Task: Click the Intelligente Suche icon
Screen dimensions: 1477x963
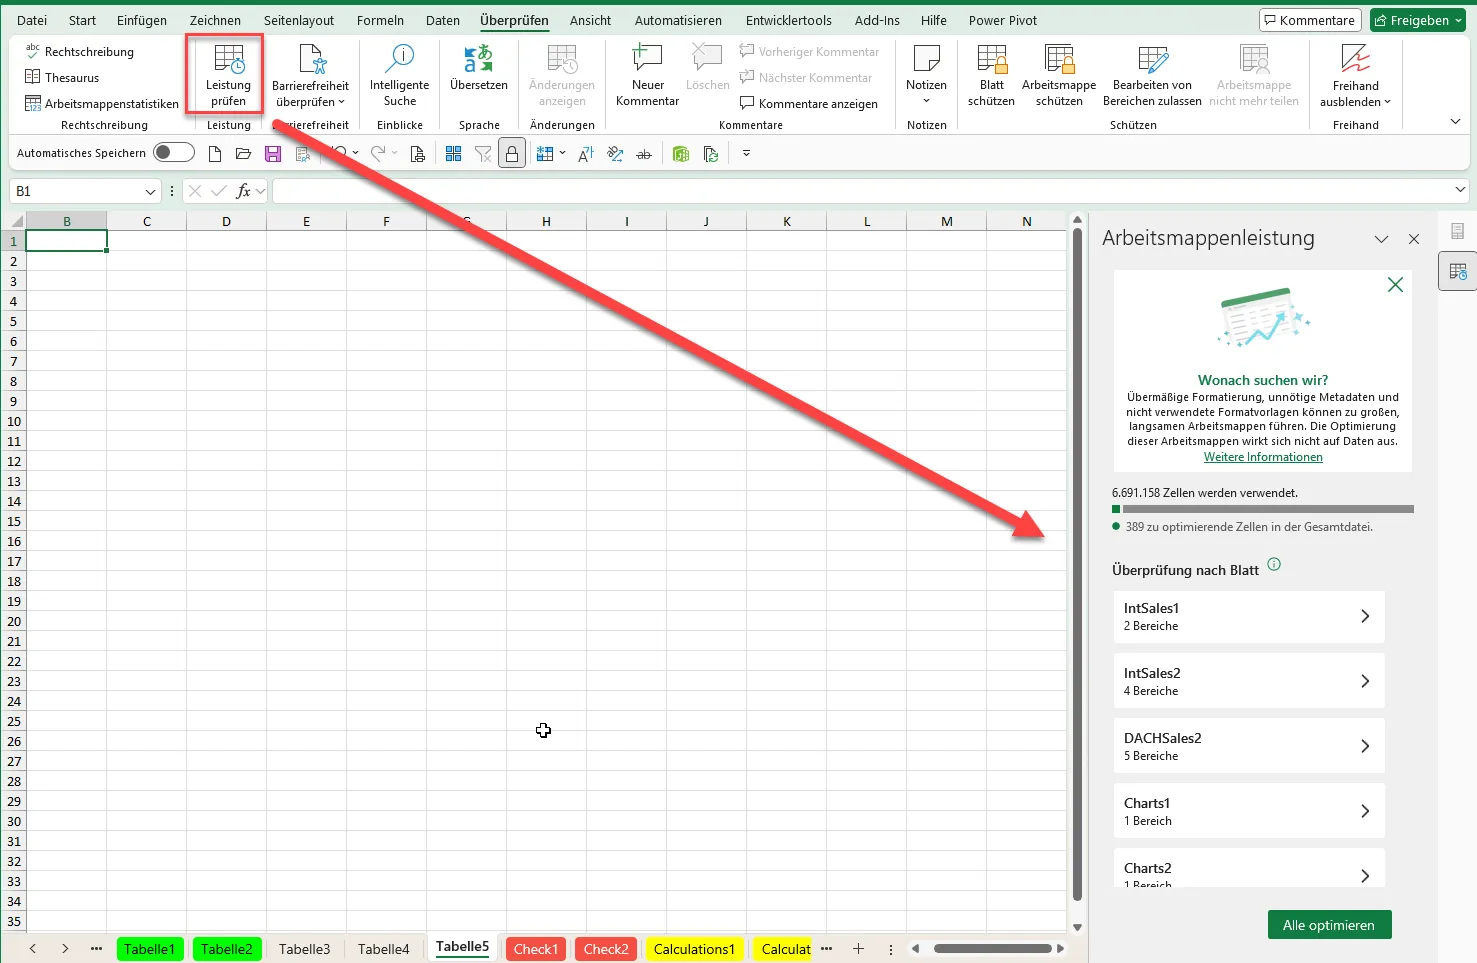Action: (x=399, y=62)
